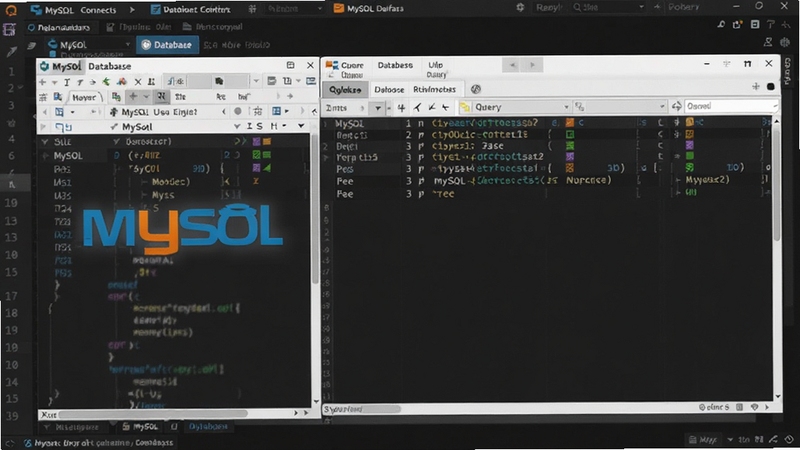This screenshot has height=450, width=800.
Task: Select the Dalosse tab in the Query window
Action: click(389, 89)
